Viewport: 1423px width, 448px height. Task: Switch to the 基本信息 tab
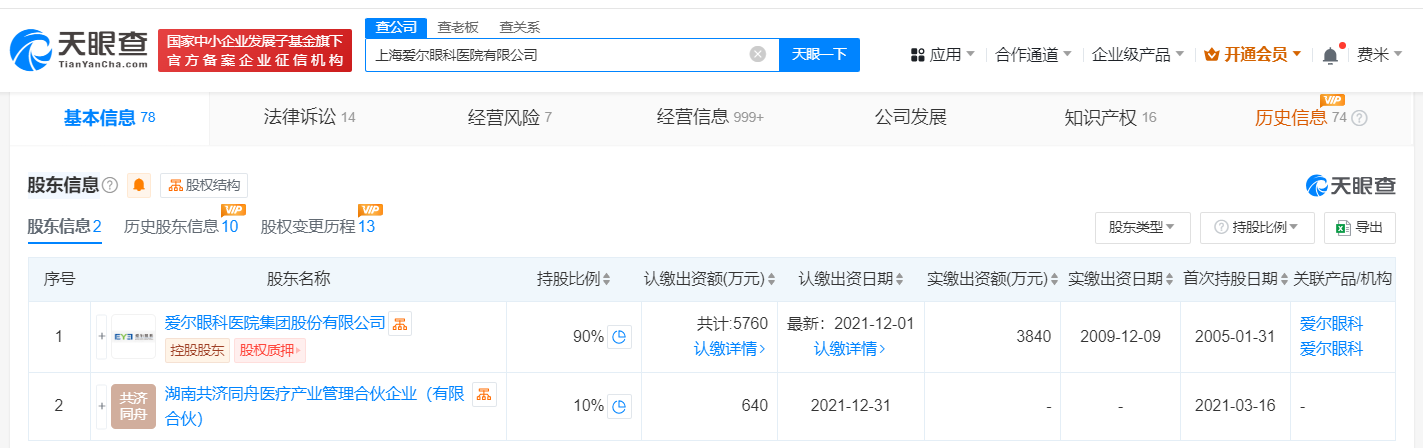tap(109, 118)
